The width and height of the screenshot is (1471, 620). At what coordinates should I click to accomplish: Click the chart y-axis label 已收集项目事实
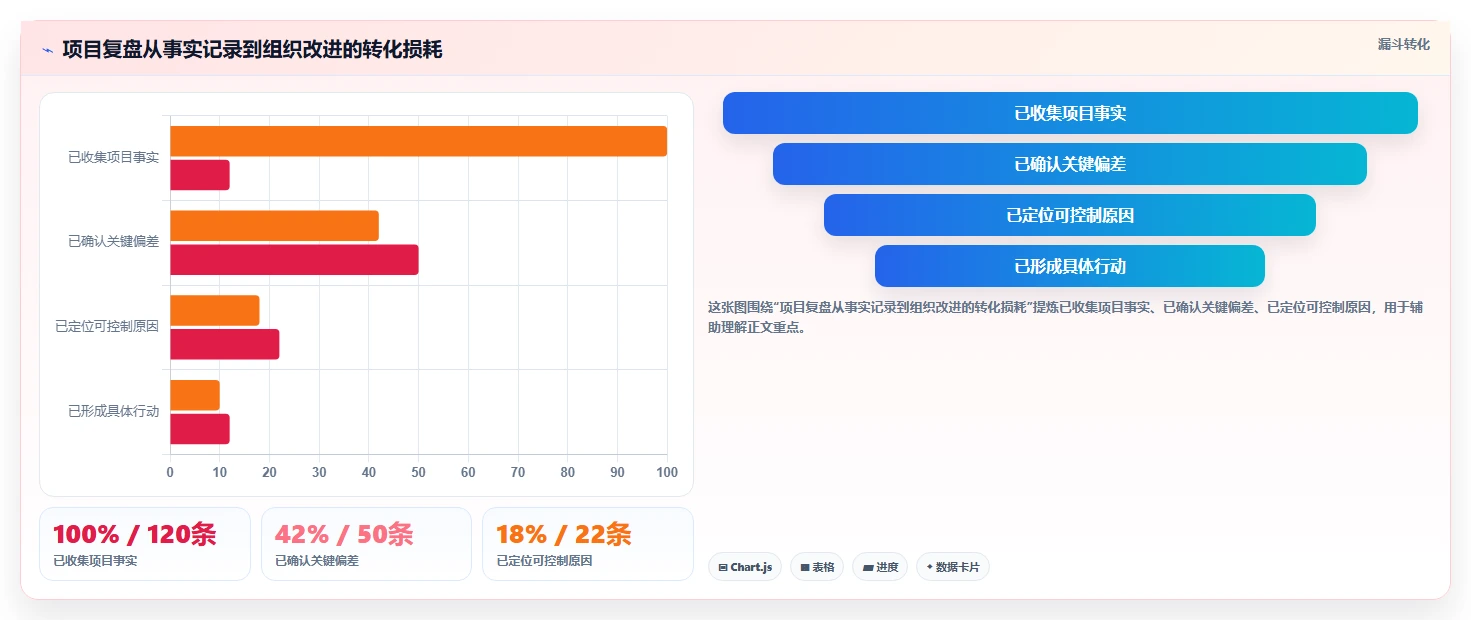pos(113,157)
